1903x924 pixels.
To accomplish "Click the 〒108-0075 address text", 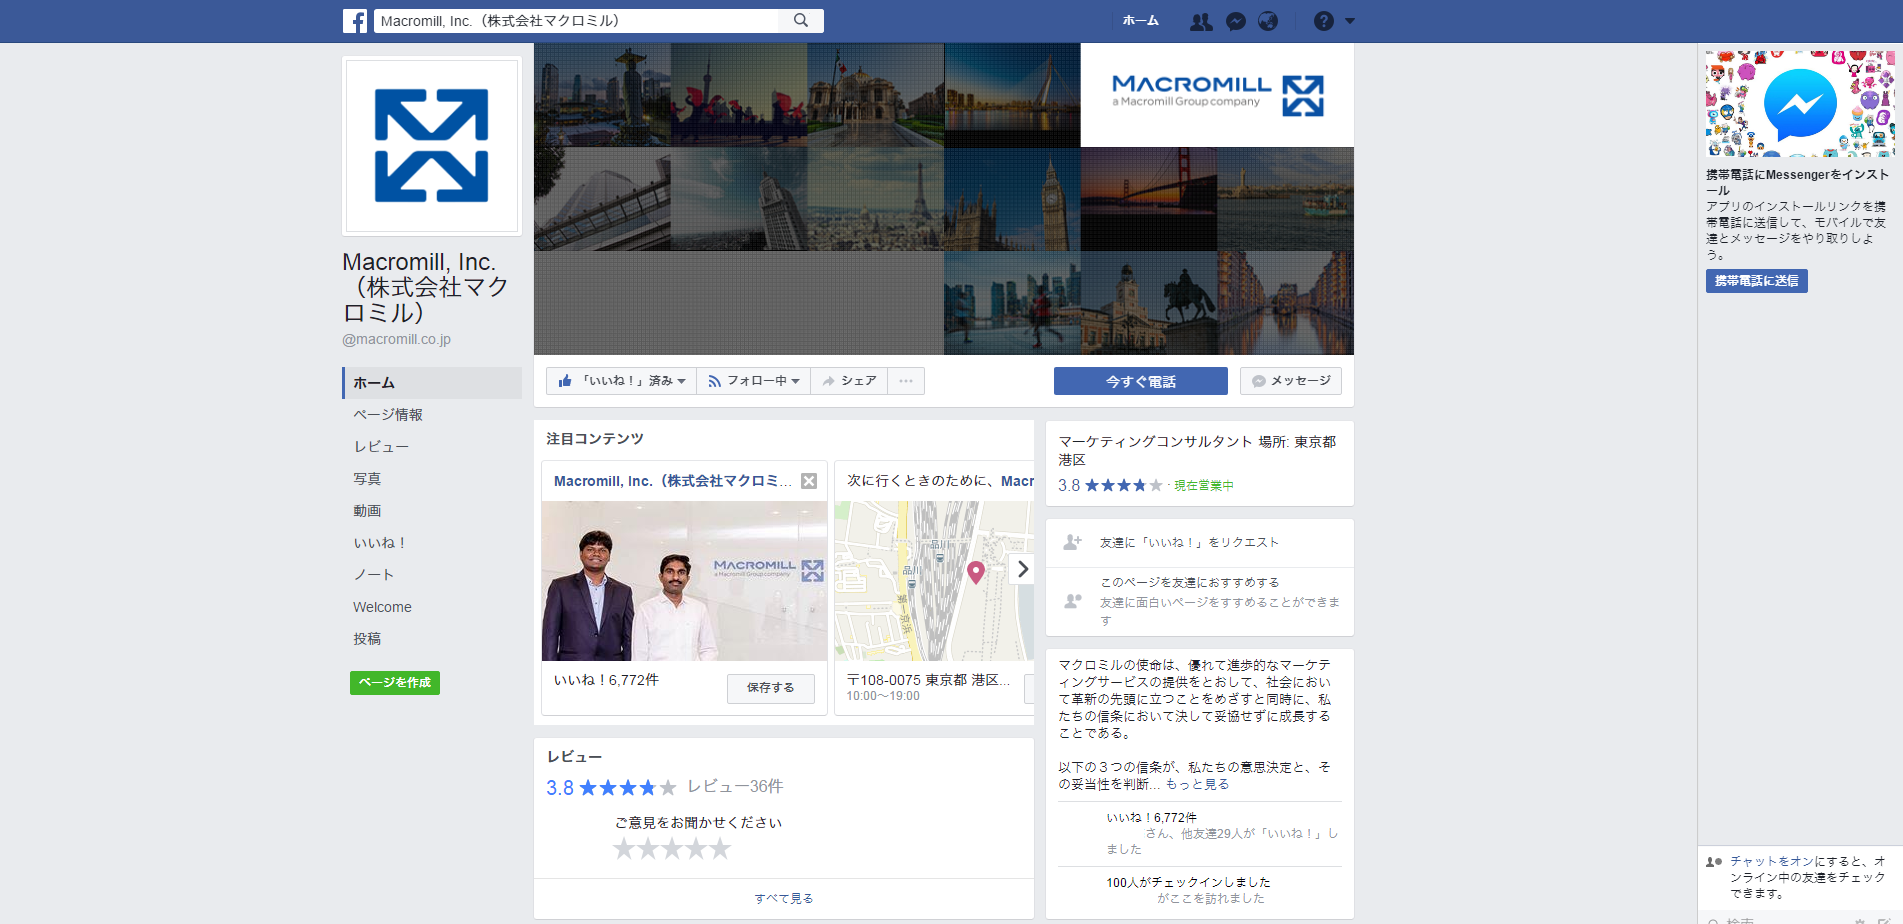I will (x=928, y=680).
